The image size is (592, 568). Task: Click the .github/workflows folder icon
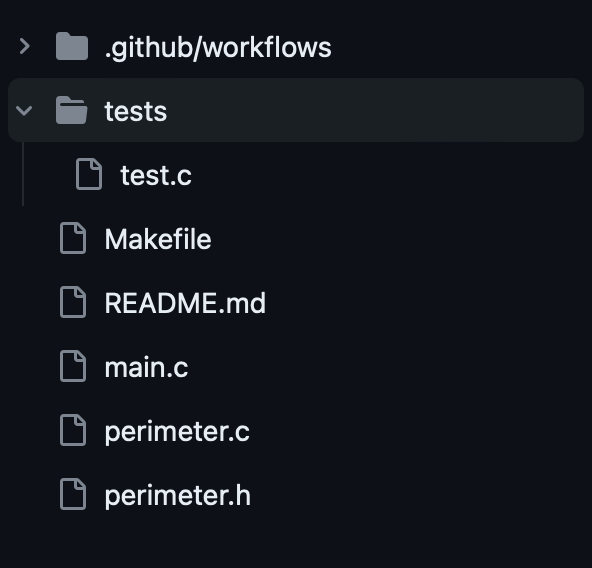tap(72, 46)
